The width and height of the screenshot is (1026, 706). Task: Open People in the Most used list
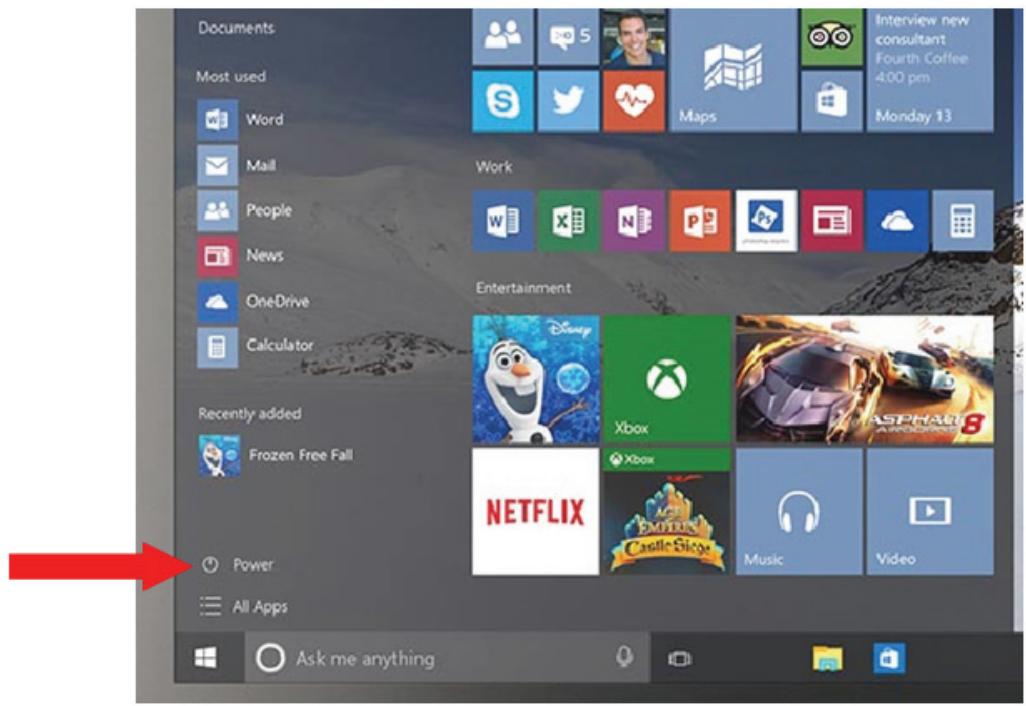tap(245, 210)
